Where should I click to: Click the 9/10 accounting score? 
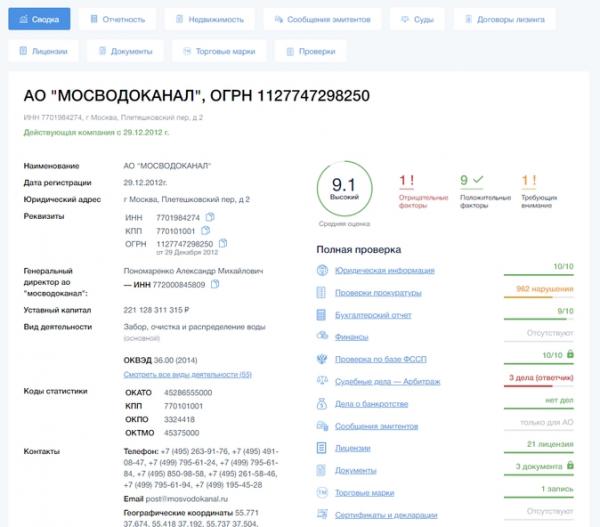click(x=565, y=311)
